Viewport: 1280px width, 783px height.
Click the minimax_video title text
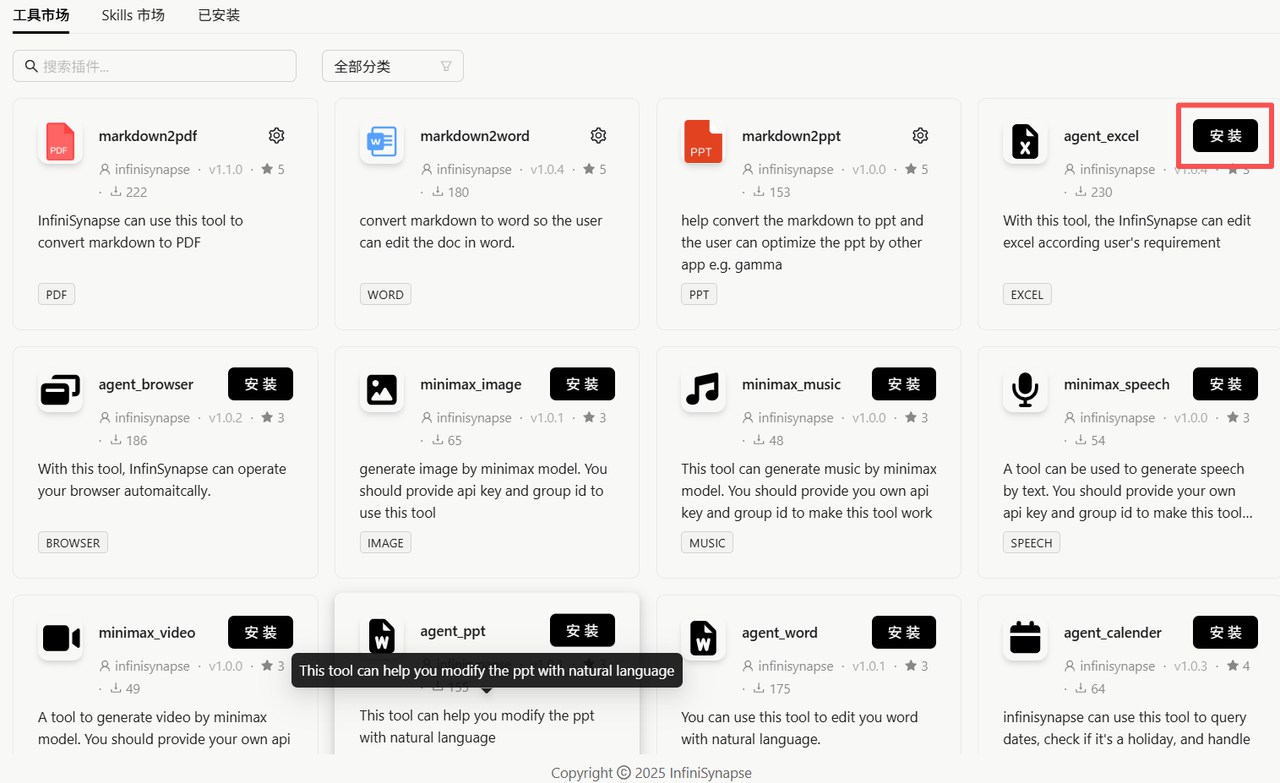coord(147,632)
